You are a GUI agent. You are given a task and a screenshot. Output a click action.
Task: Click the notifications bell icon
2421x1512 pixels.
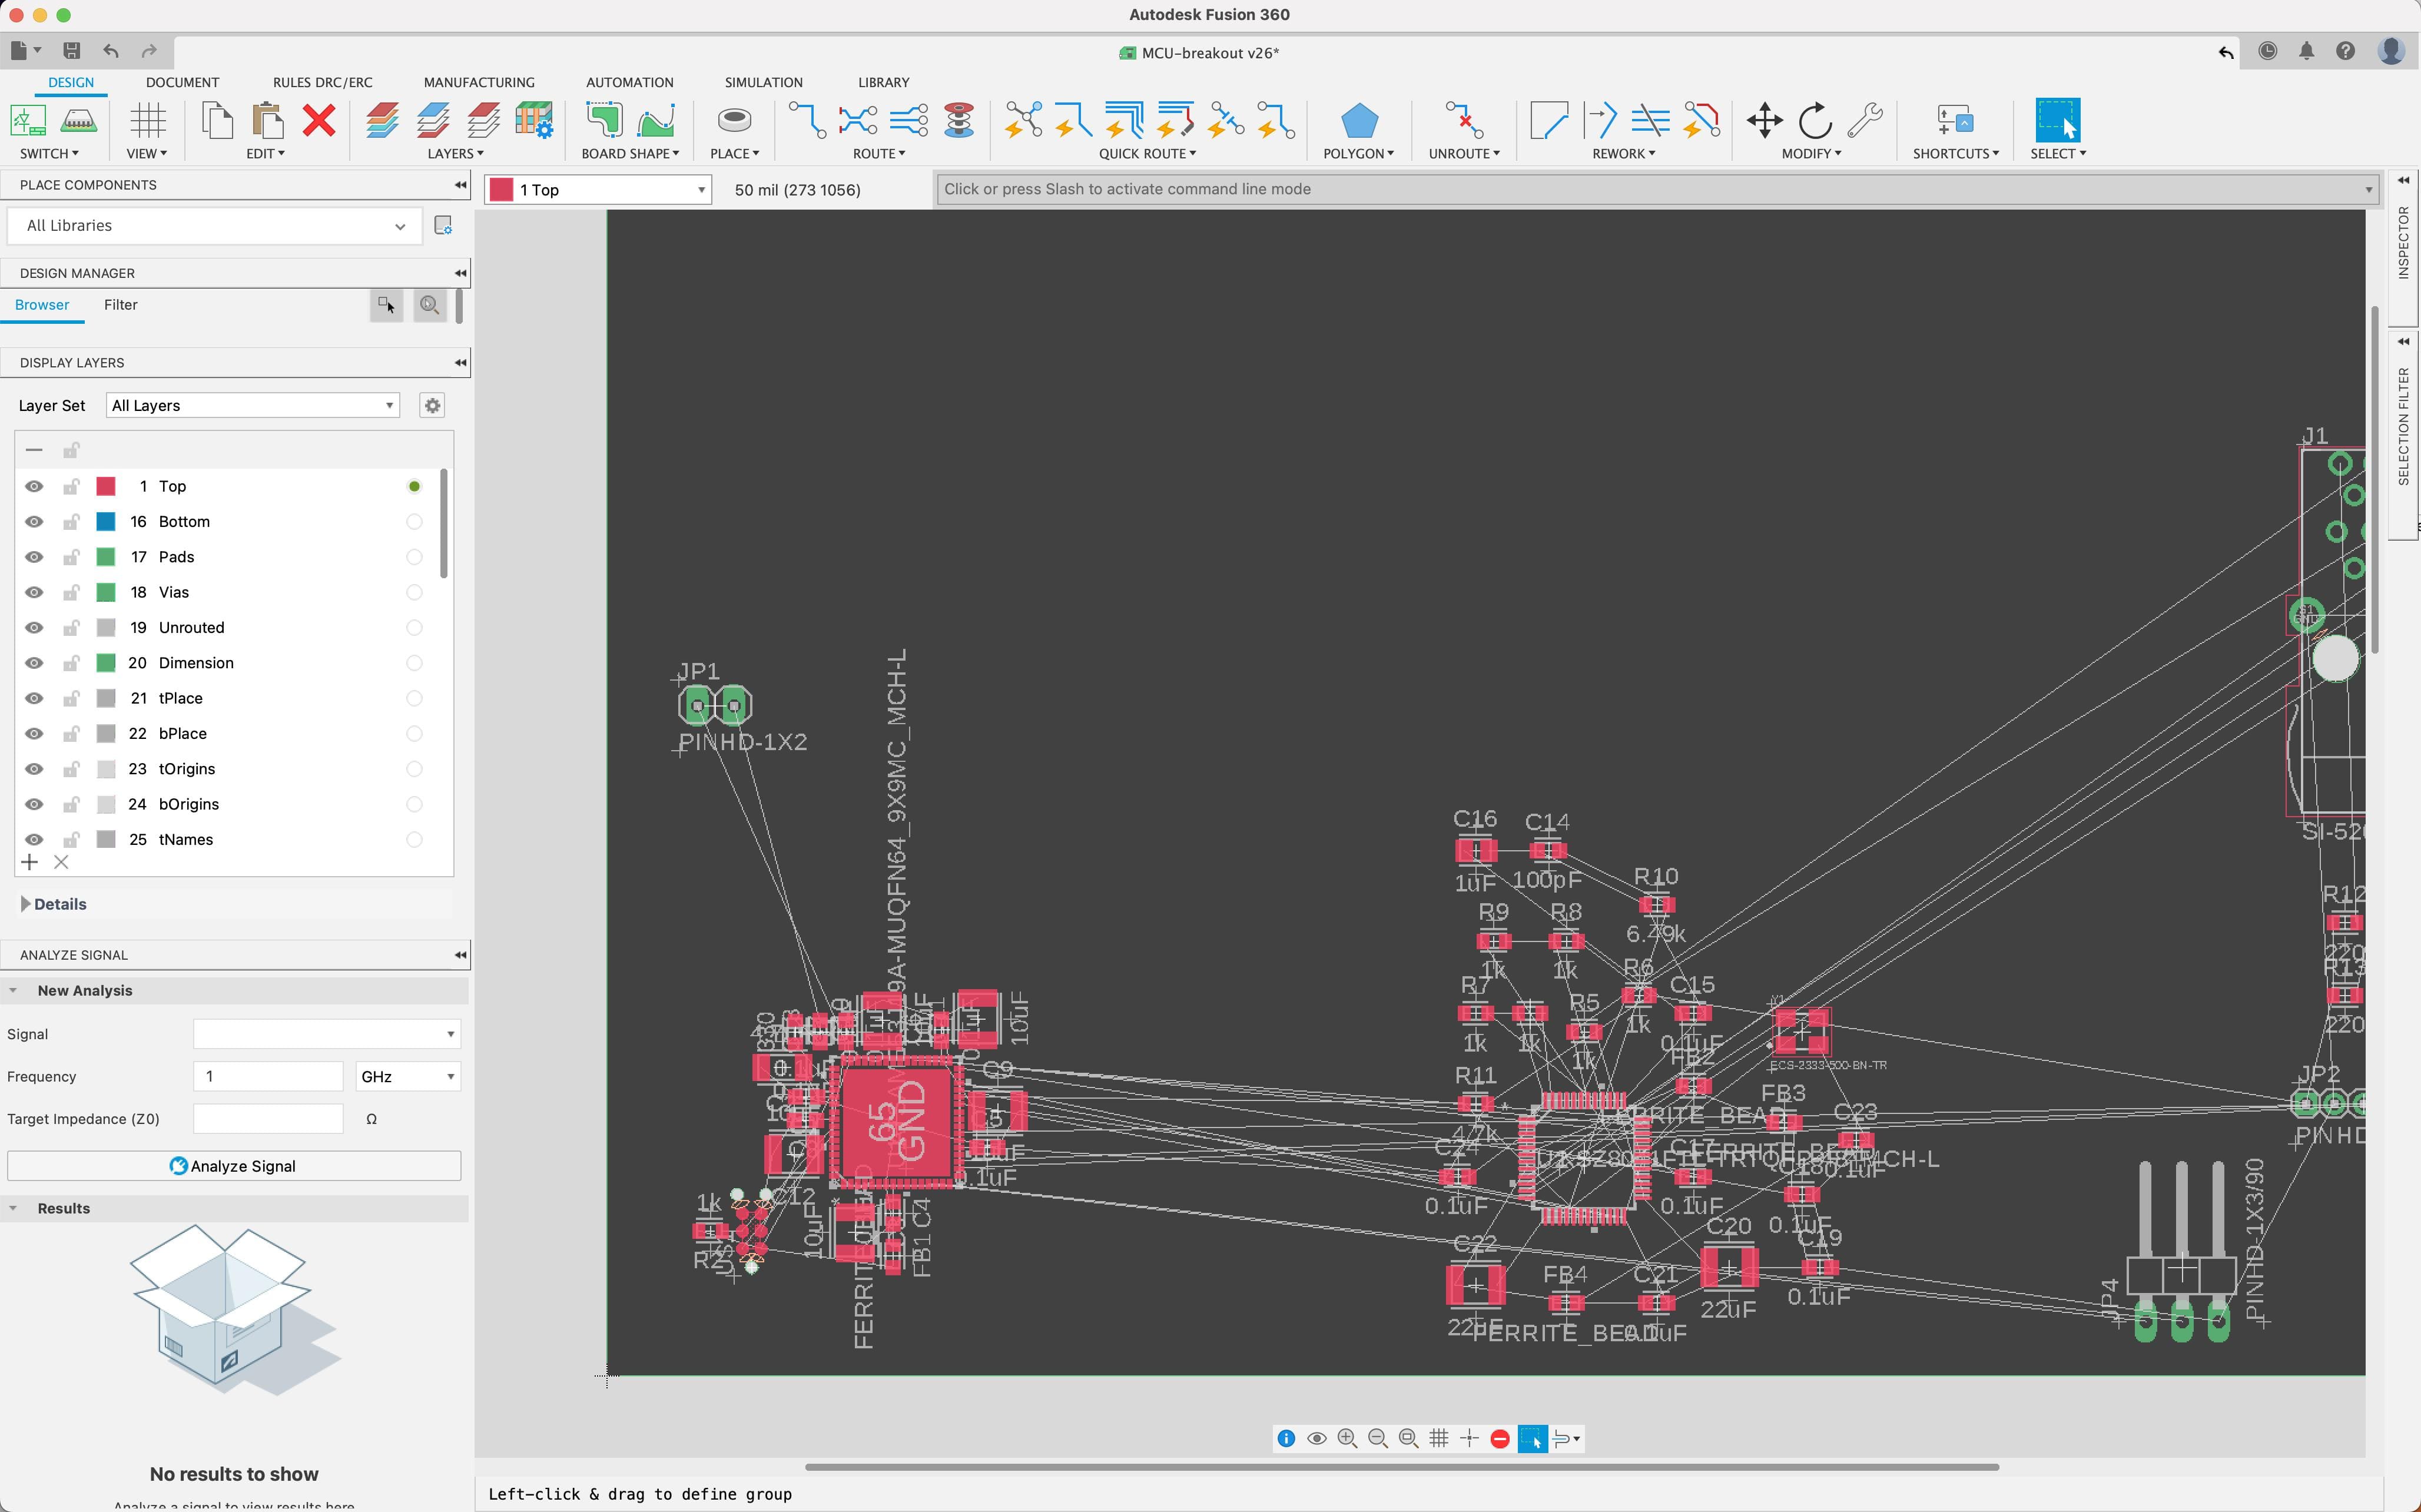(x=2306, y=51)
